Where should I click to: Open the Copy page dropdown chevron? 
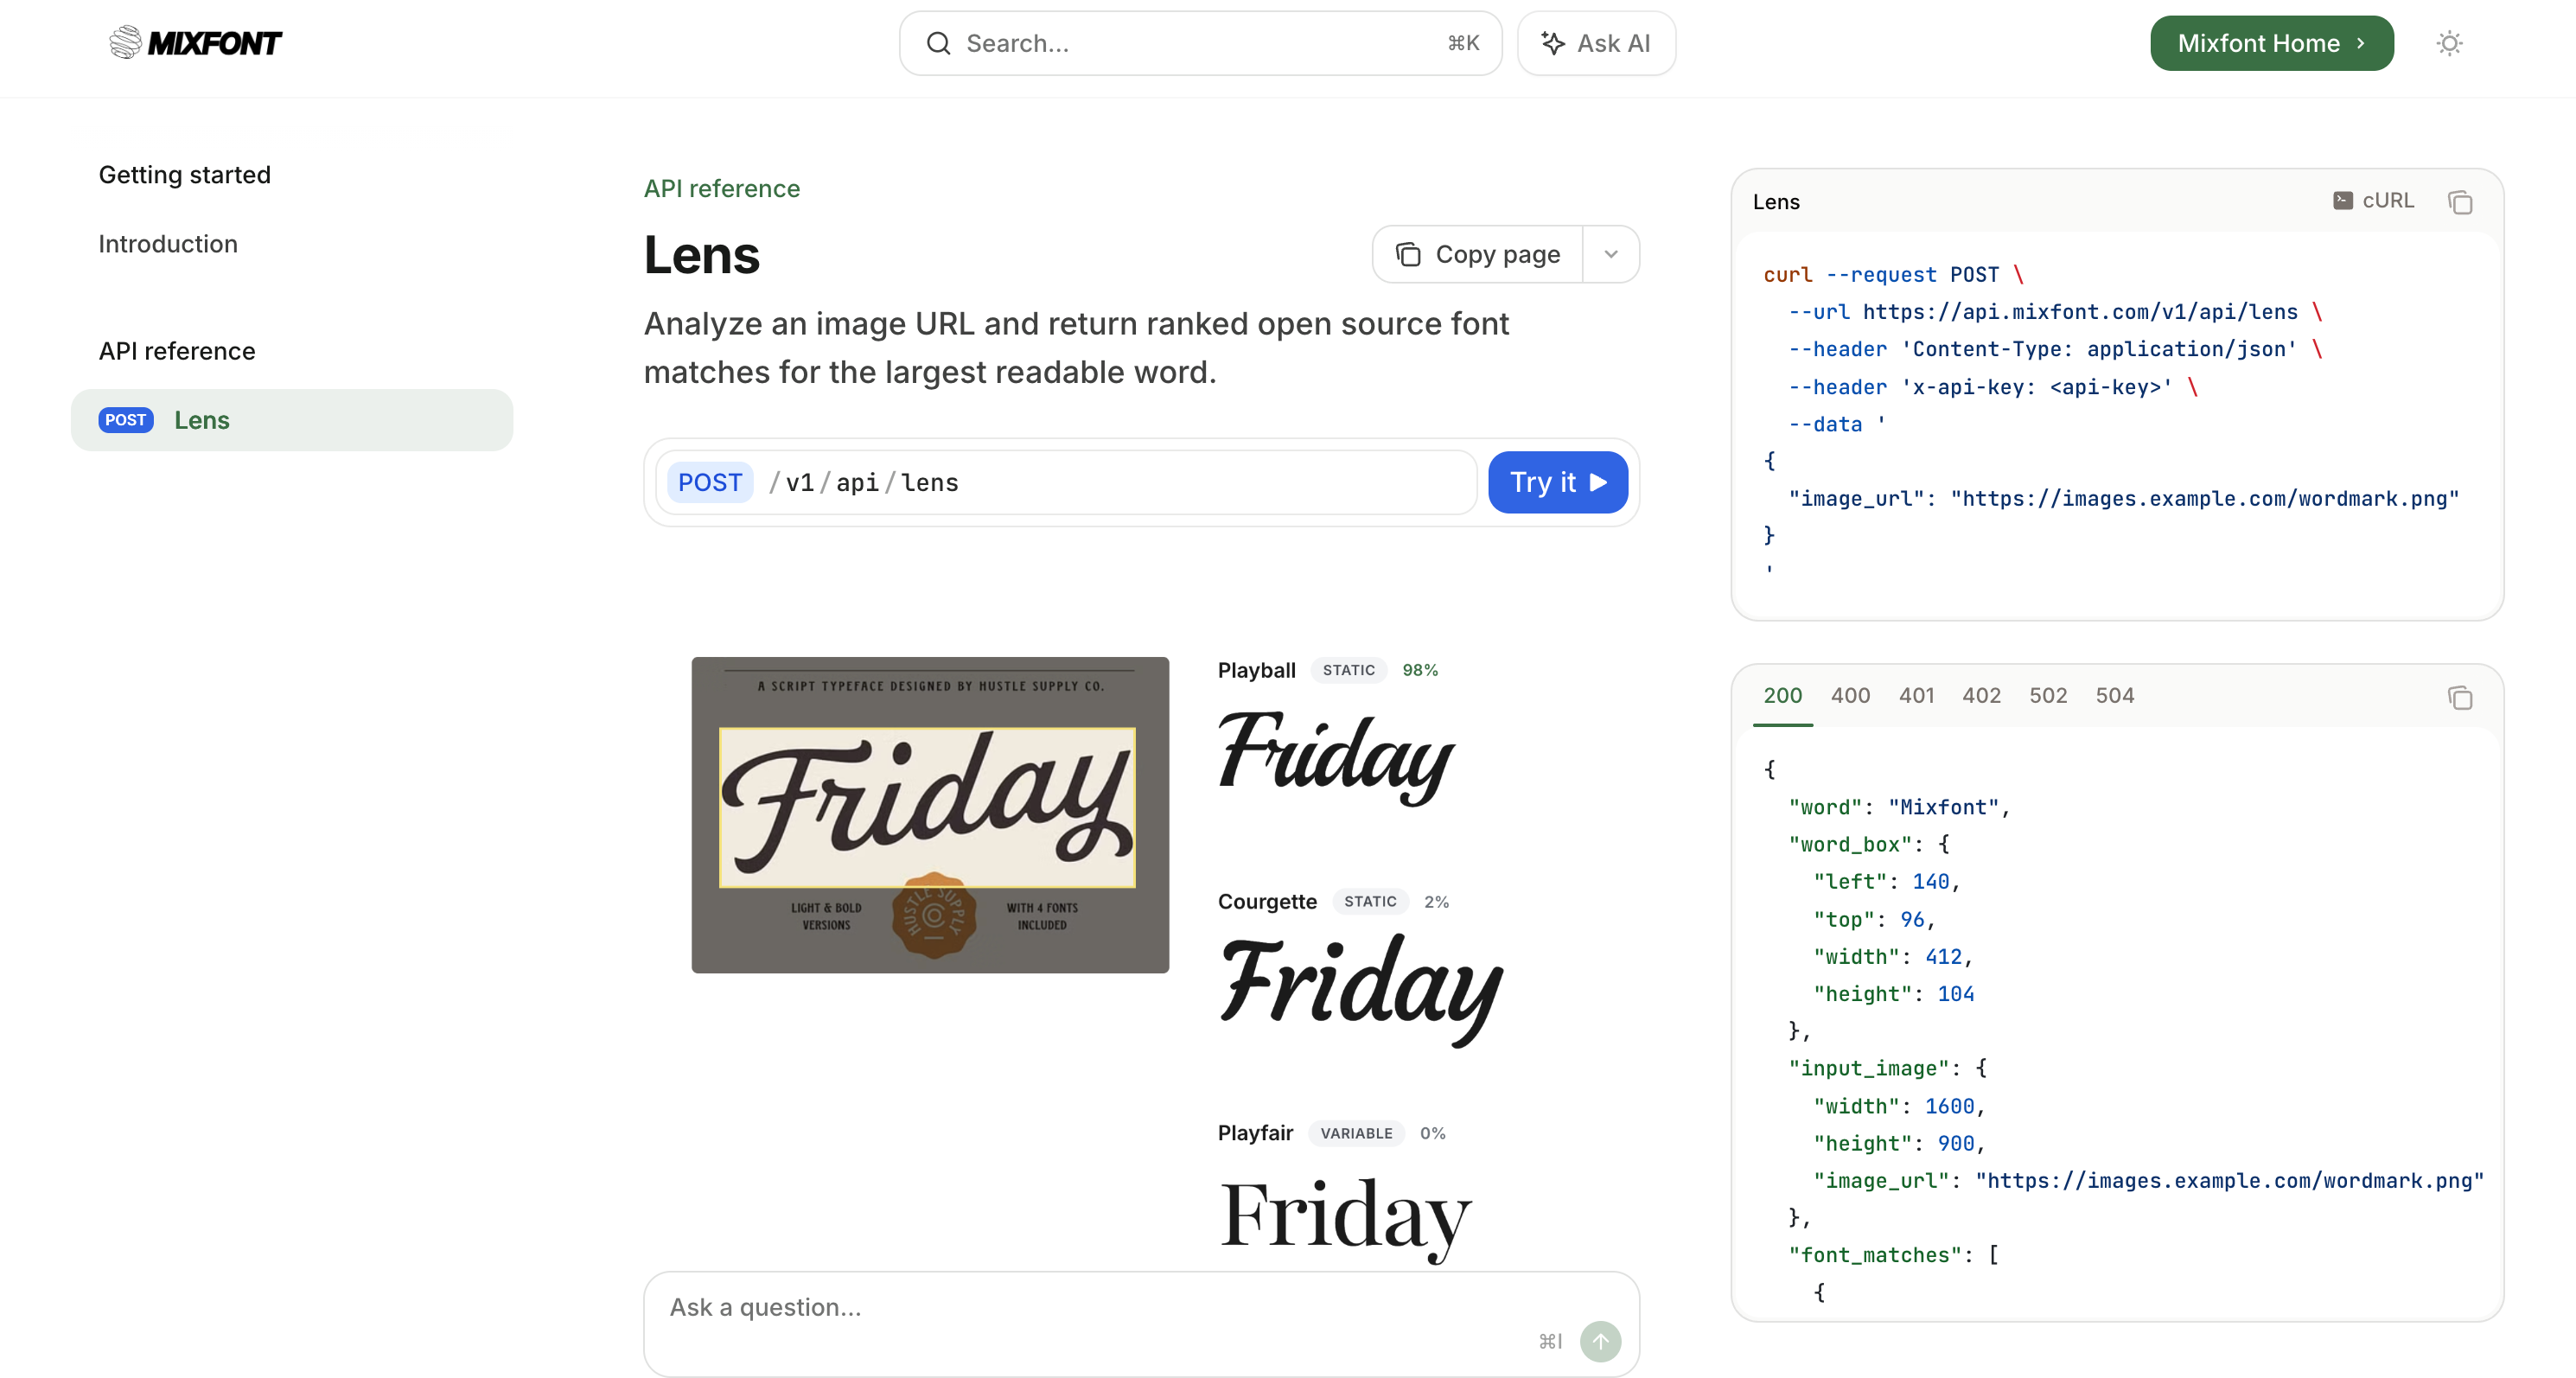[x=1611, y=254]
